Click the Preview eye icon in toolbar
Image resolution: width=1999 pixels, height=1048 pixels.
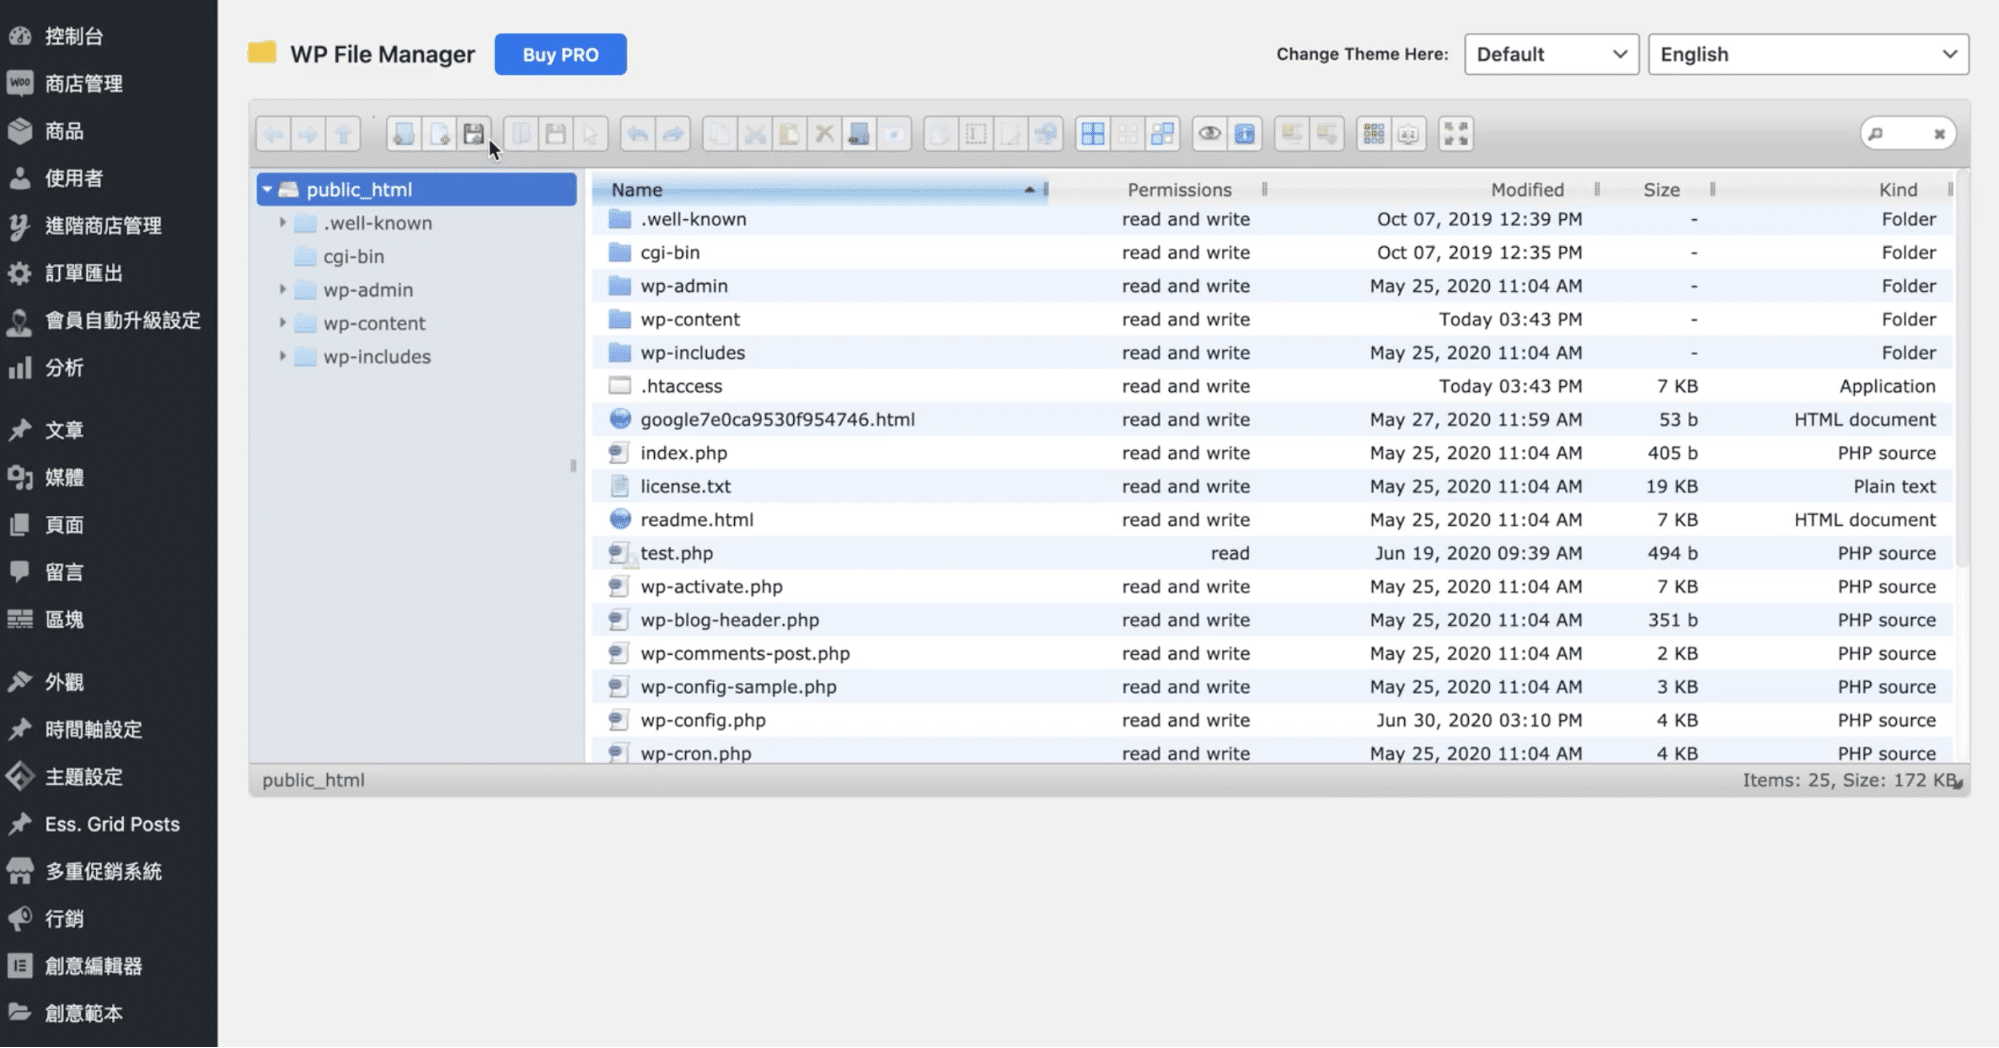[1209, 134]
